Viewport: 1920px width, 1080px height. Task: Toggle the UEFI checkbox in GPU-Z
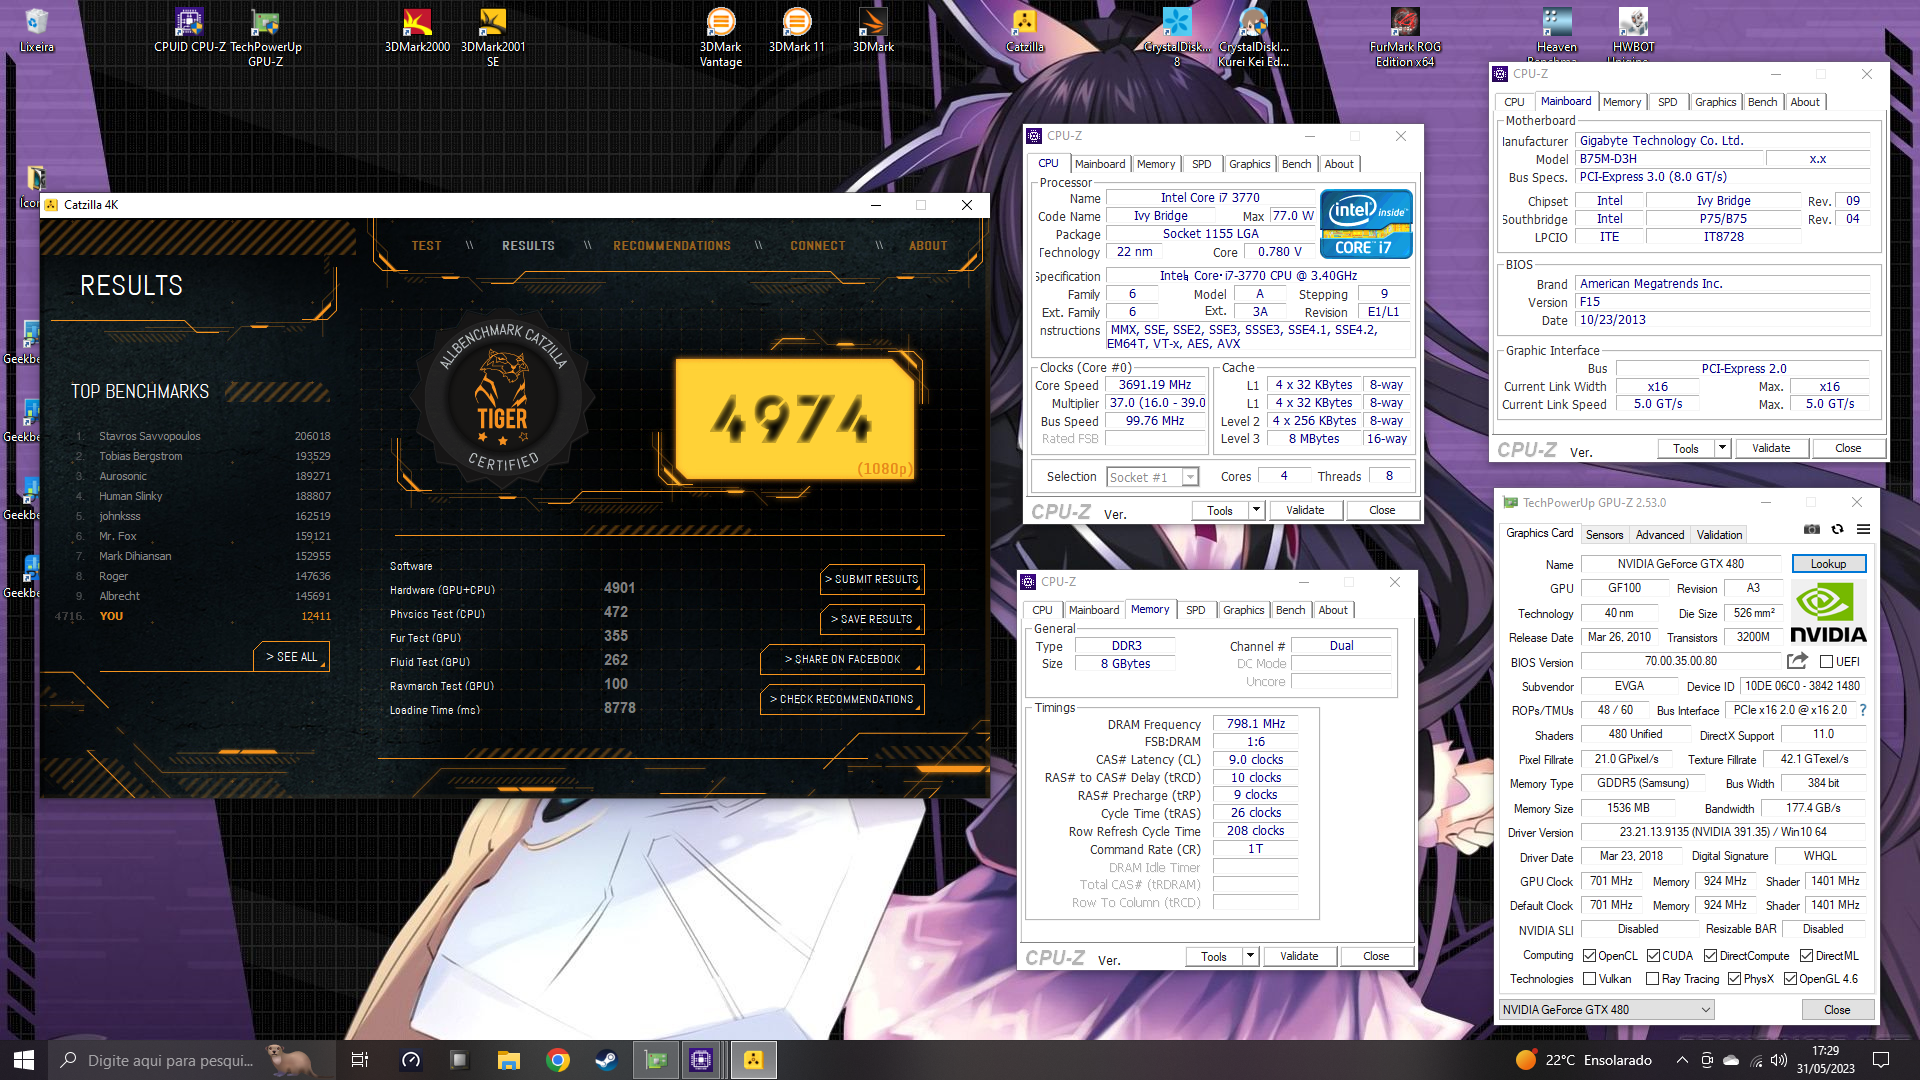(1827, 662)
